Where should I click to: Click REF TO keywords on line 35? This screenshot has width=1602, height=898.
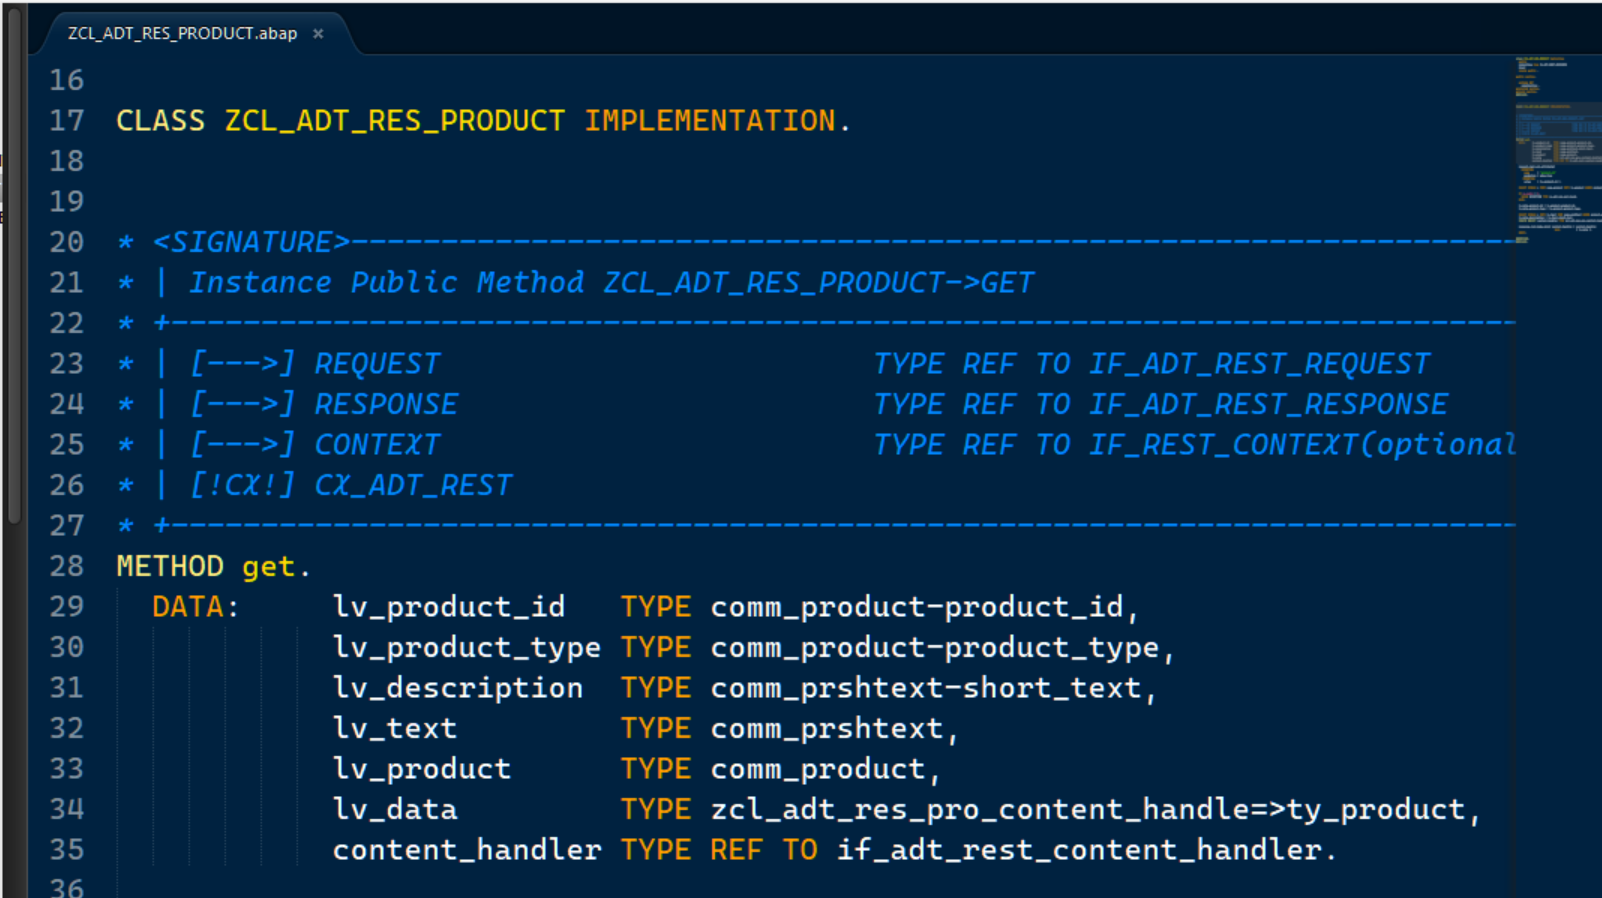tap(764, 850)
